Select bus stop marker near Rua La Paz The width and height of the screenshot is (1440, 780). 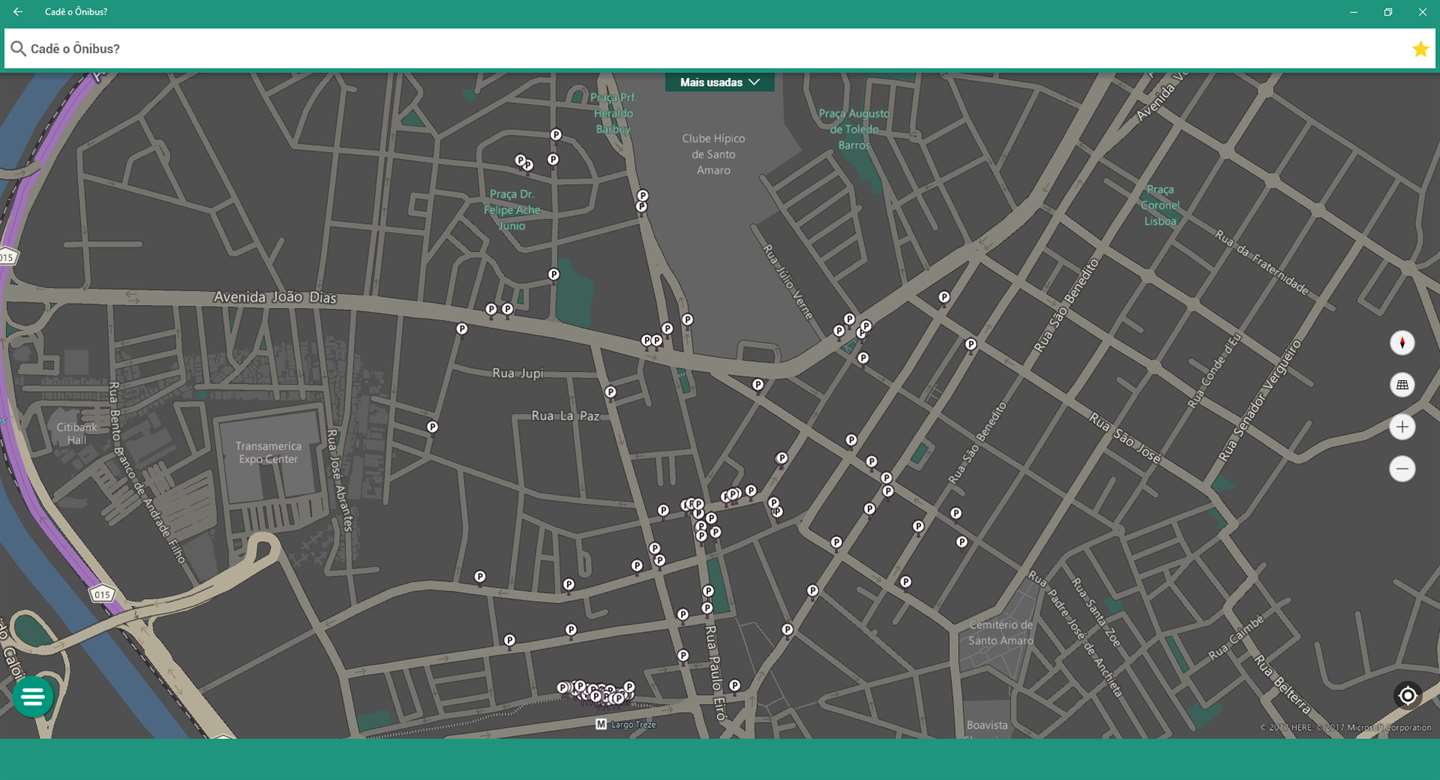click(610, 392)
